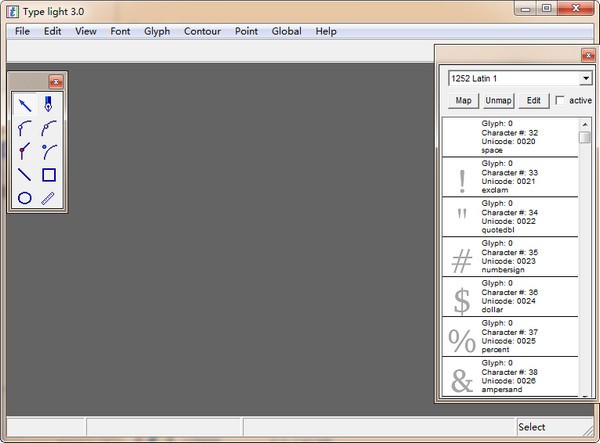Open the Help menu

tap(326, 31)
